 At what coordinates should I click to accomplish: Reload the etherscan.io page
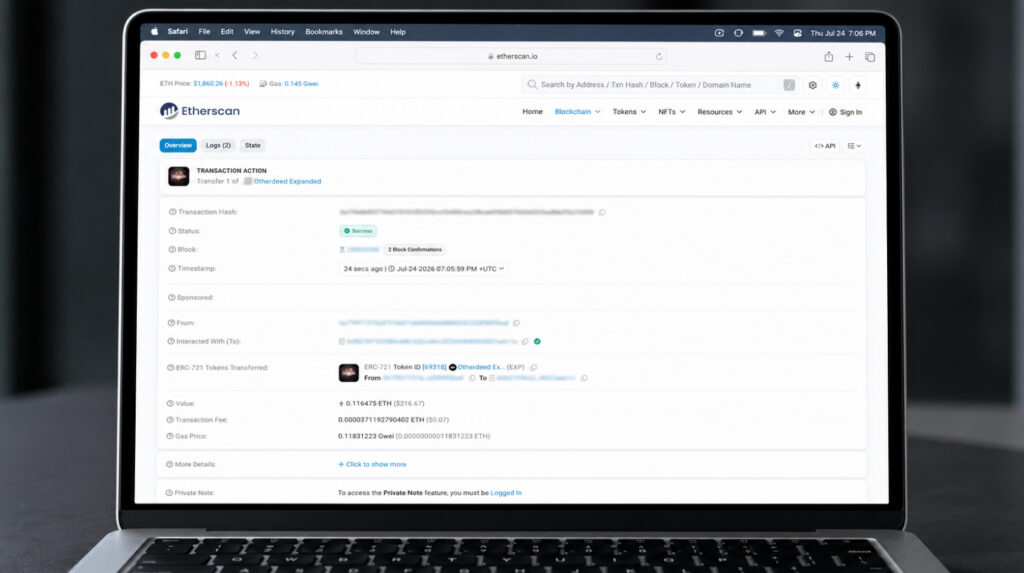659,57
